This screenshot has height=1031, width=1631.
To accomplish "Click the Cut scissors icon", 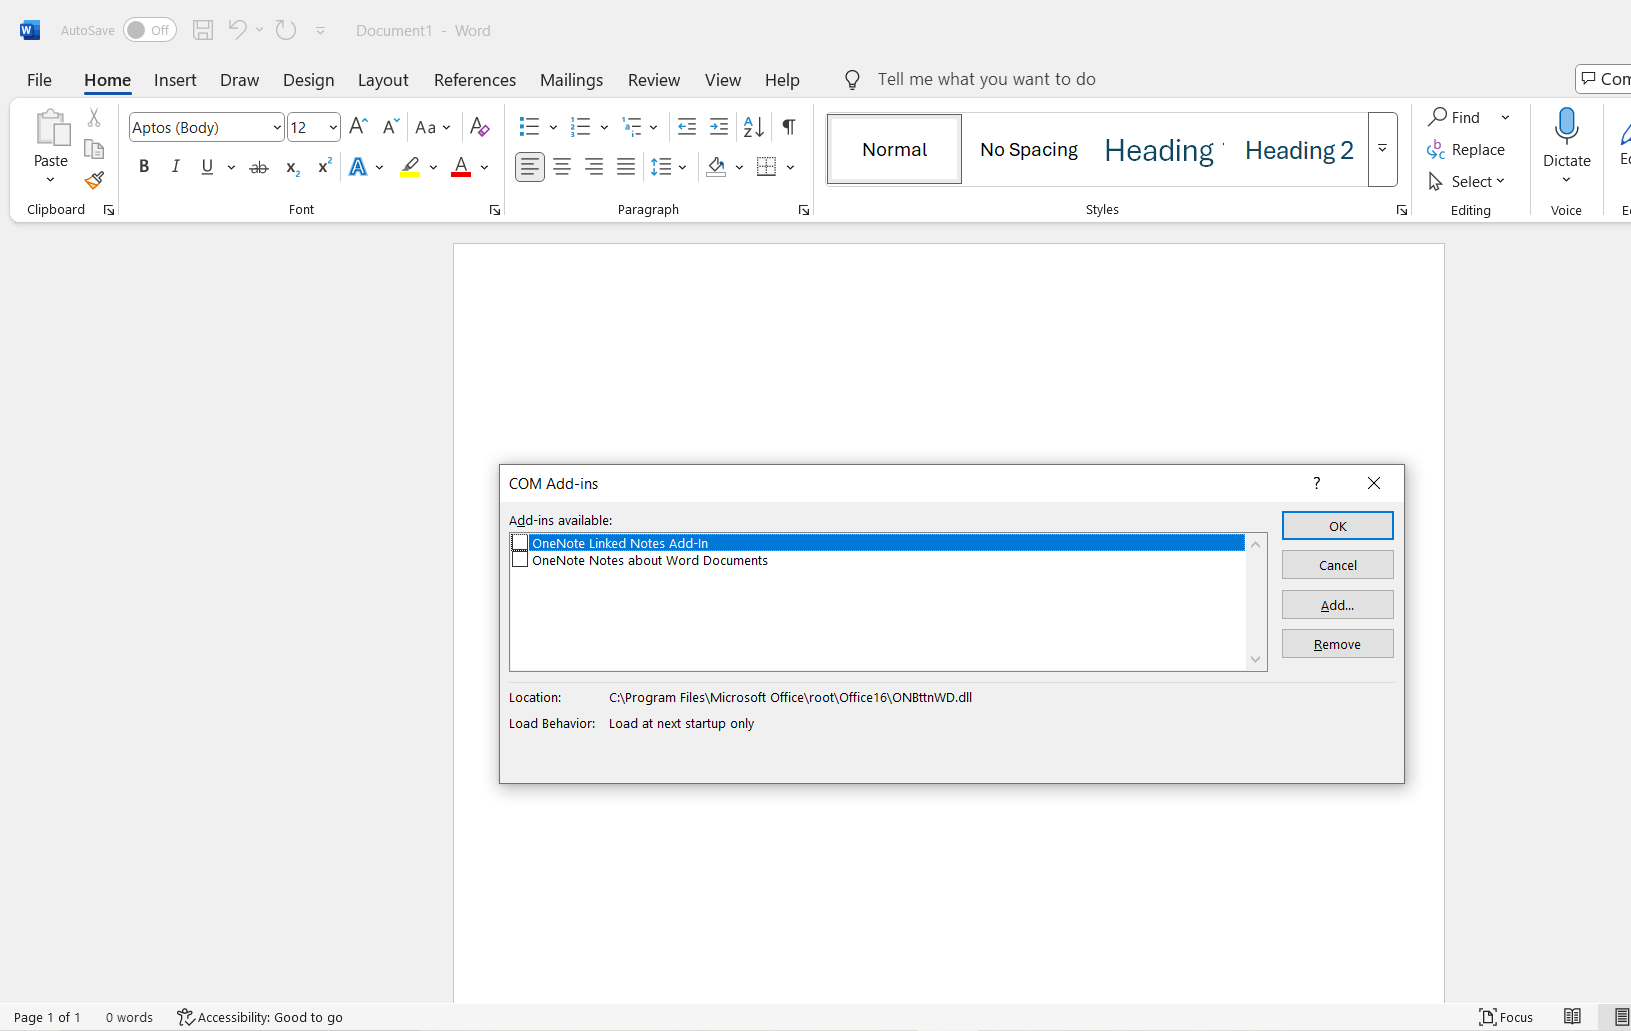I will 94,118.
